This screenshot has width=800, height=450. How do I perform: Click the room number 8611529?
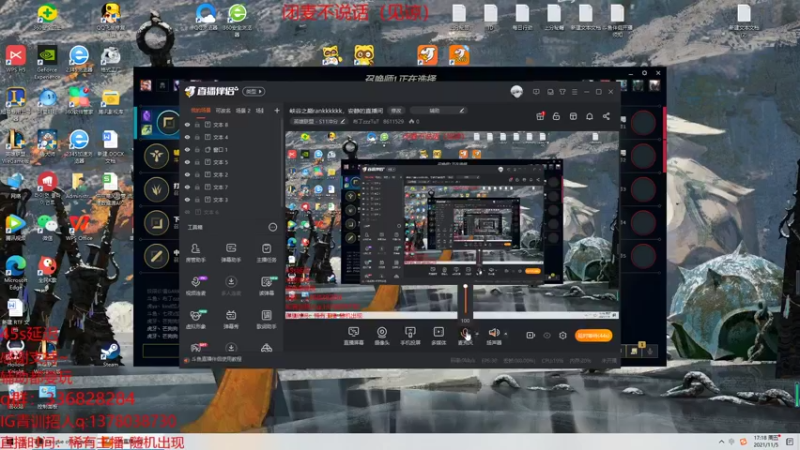393,121
